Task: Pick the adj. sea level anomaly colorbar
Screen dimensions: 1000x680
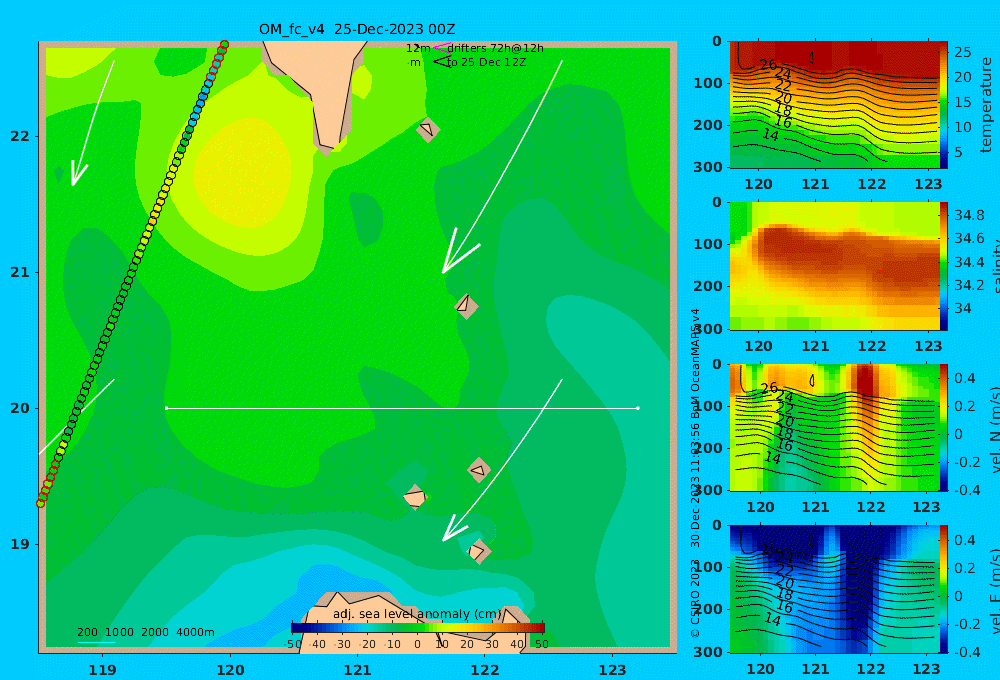Action: pos(418,627)
